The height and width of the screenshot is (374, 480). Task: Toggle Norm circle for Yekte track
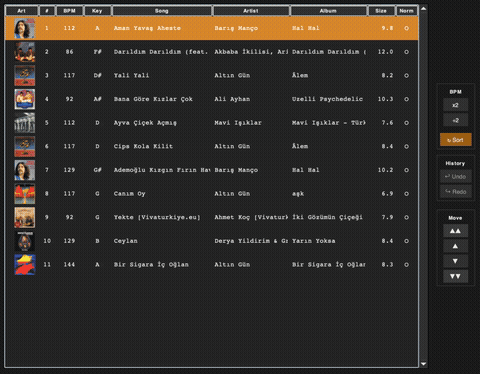[x=406, y=217]
